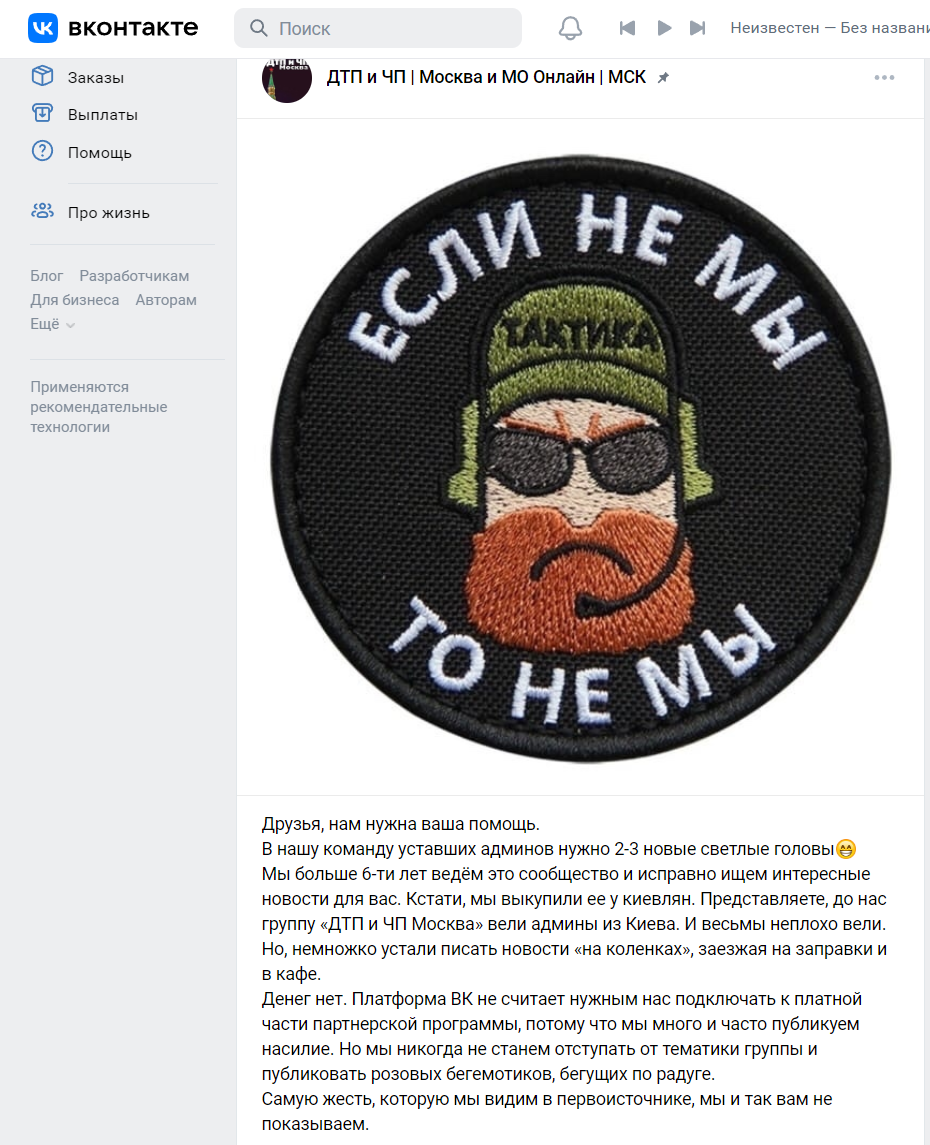
Task: Select the Для бизнеса link
Action: (74, 300)
